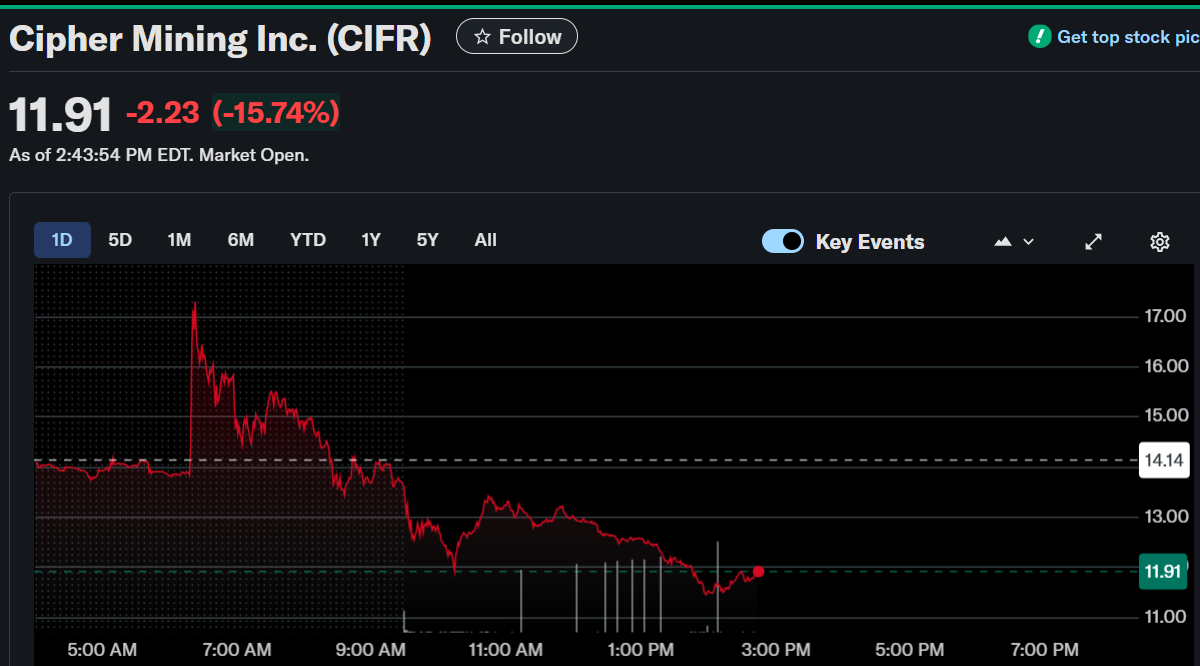This screenshot has width=1200, height=666.
Task: Click the -2.23 price change value
Action: 163,113
